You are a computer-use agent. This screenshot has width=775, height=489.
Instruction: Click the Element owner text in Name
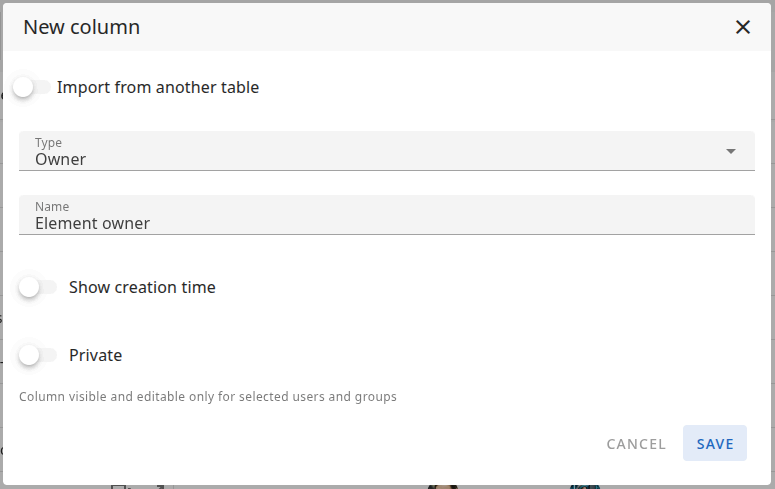92,224
